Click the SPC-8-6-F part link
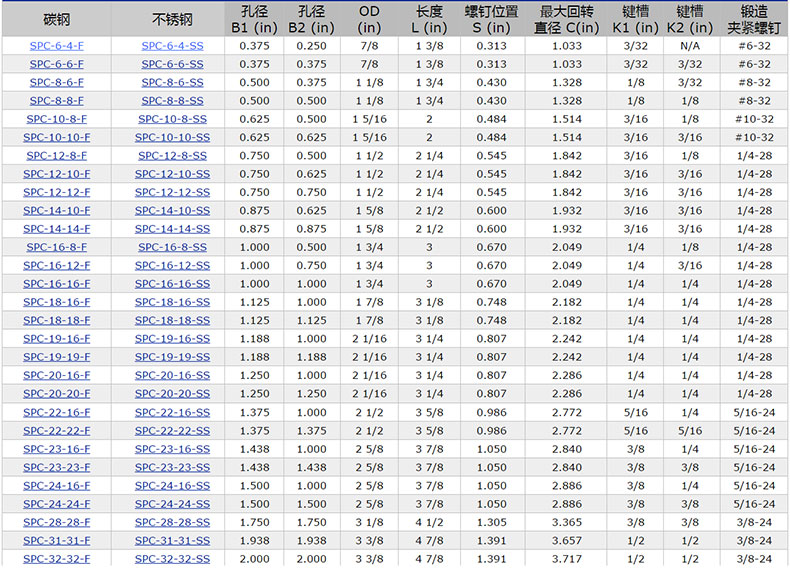Screen dimensions: 790x568 (x=57, y=82)
